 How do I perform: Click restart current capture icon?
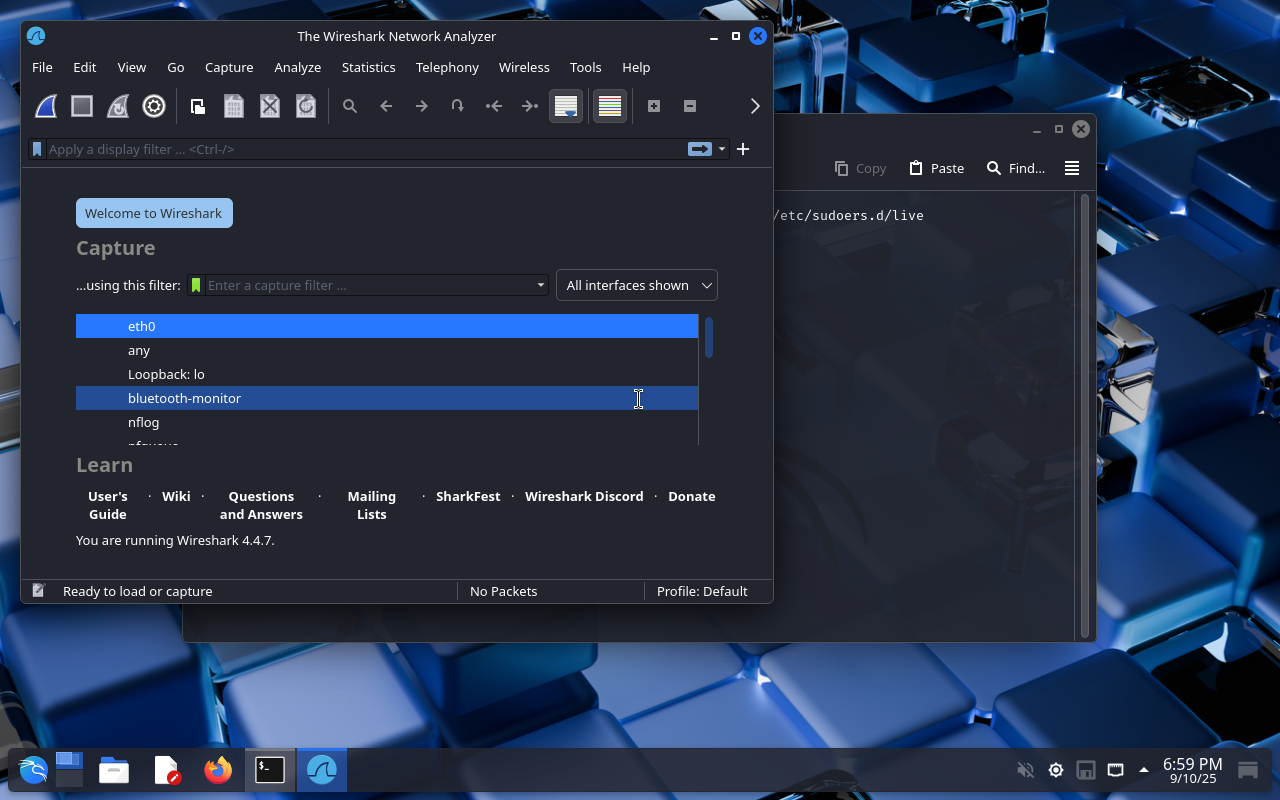click(118, 106)
